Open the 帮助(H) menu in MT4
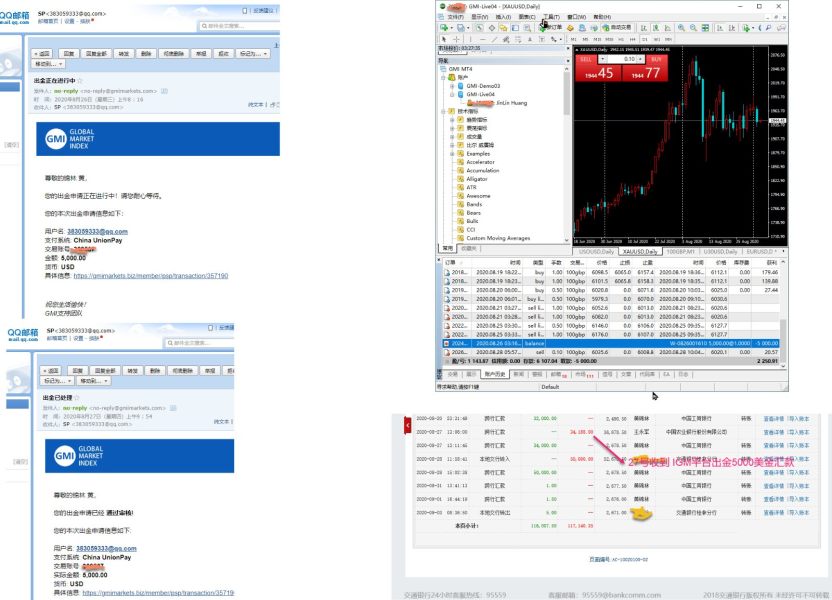 [602, 17]
